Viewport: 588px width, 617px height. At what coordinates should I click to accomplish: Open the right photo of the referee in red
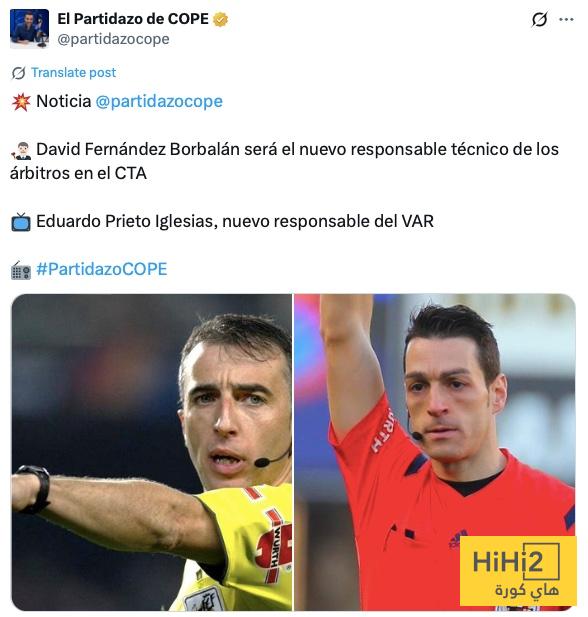[435, 452]
